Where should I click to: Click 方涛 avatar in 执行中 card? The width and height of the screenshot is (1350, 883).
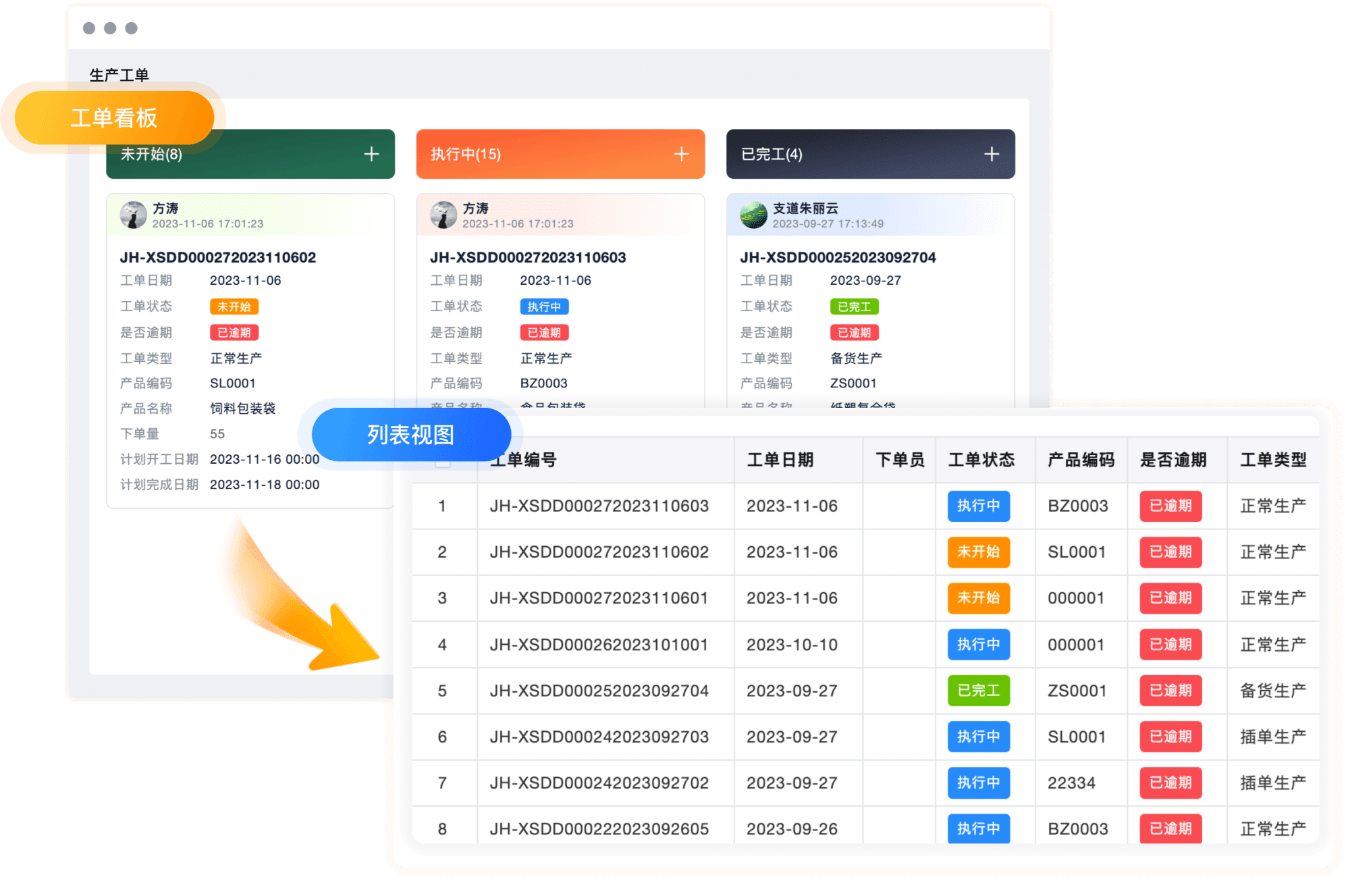[x=444, y=215]
